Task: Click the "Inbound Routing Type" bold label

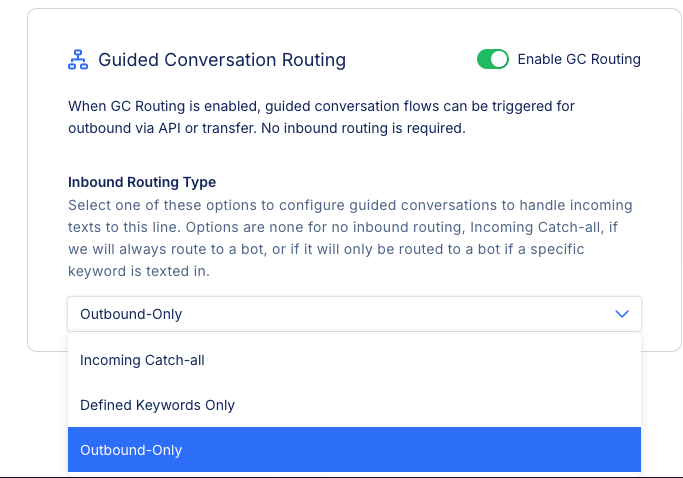Action: tap(142, 182)
